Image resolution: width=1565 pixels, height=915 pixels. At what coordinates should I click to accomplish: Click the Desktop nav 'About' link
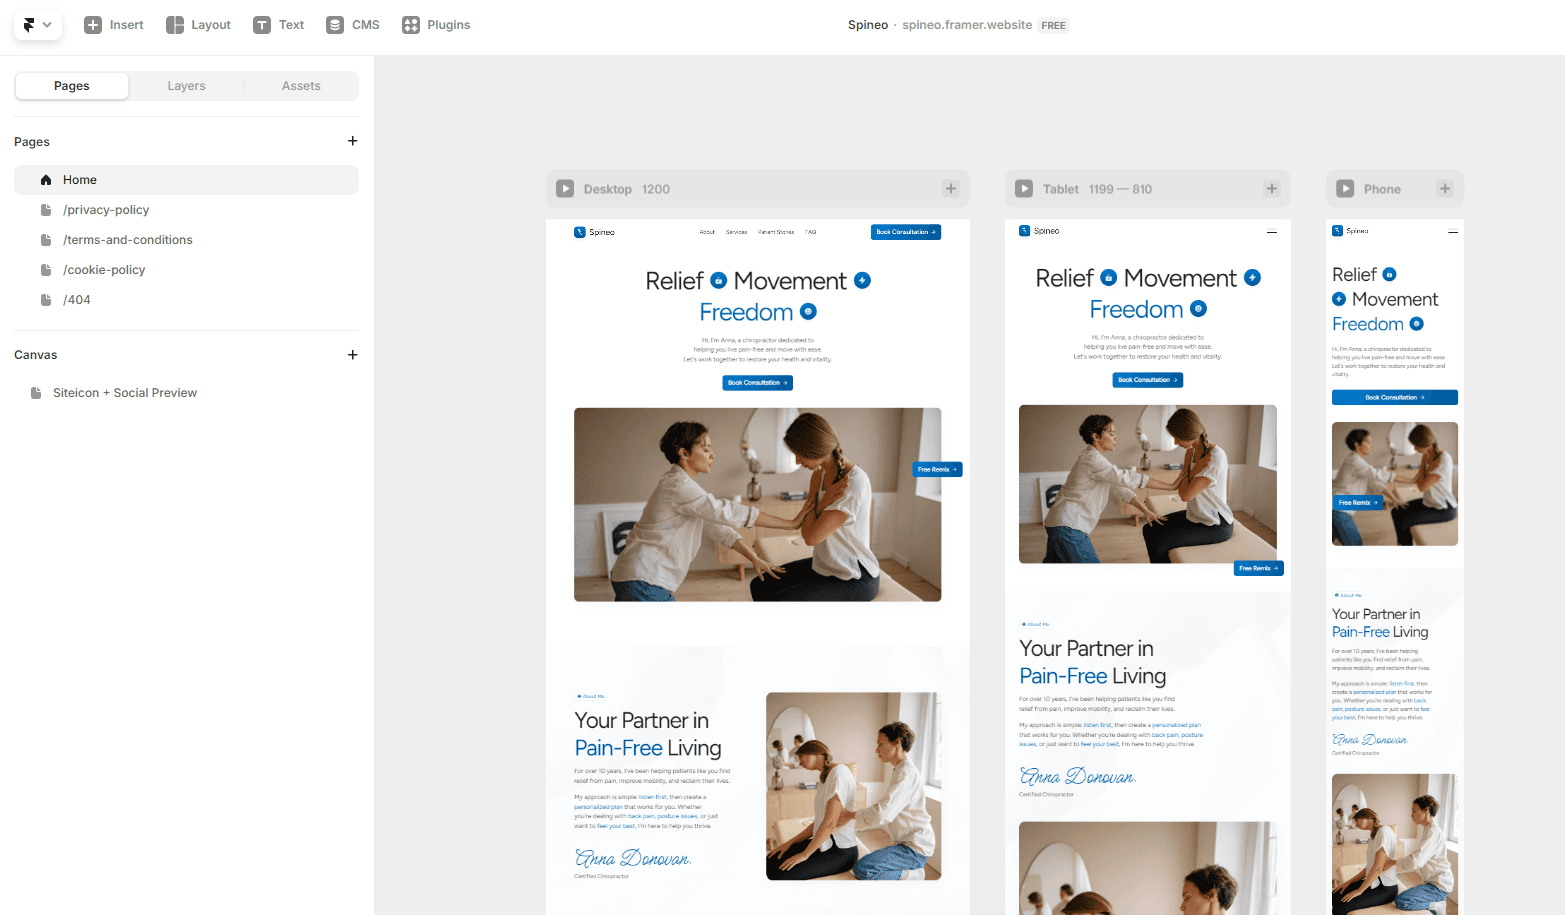coord(707,232)
